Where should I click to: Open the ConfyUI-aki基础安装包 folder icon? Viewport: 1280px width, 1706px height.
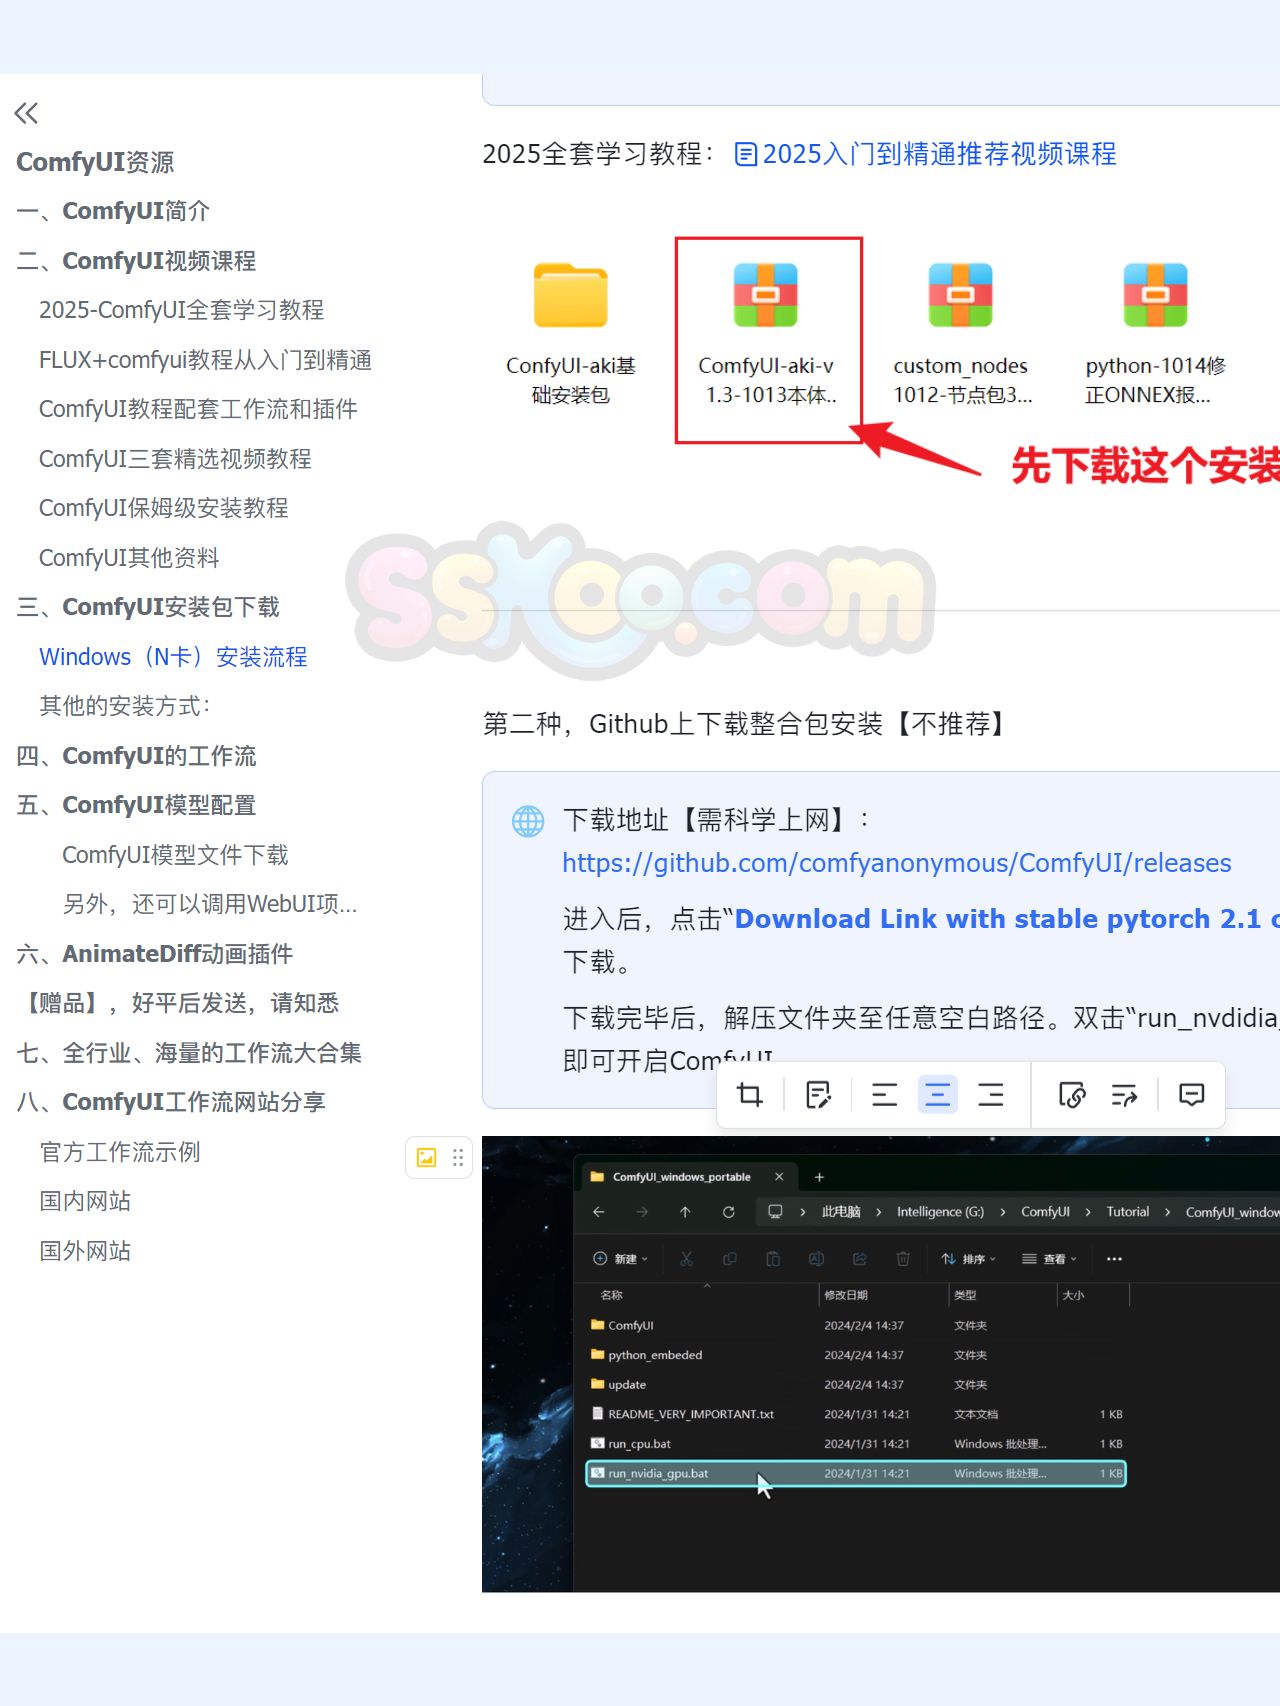pyautogui.click(x=570, y=295)
